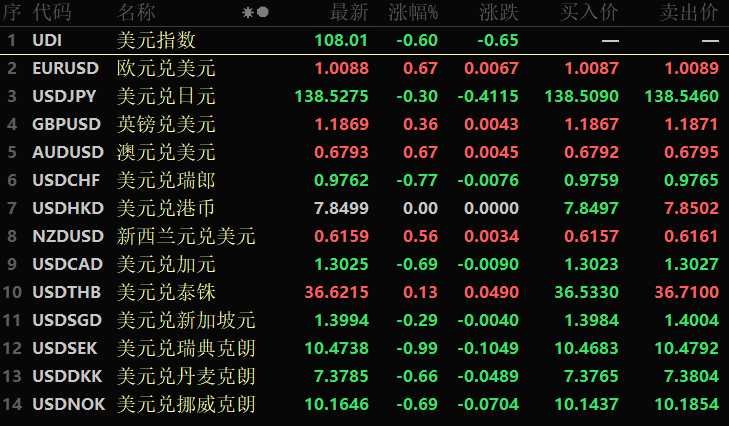The image size is (729, 426).
Task: Select USDHKD 美元兑港币 in the list
Action: tap(166, 209)
